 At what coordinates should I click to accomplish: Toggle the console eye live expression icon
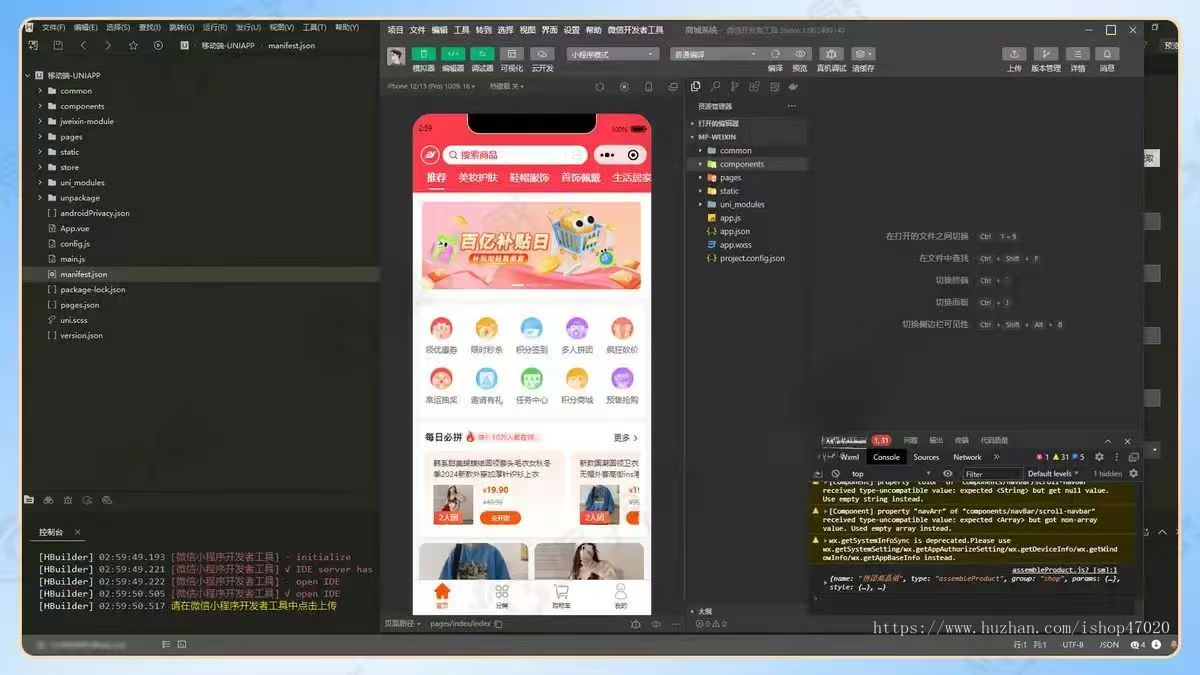[x=948, y=474]
